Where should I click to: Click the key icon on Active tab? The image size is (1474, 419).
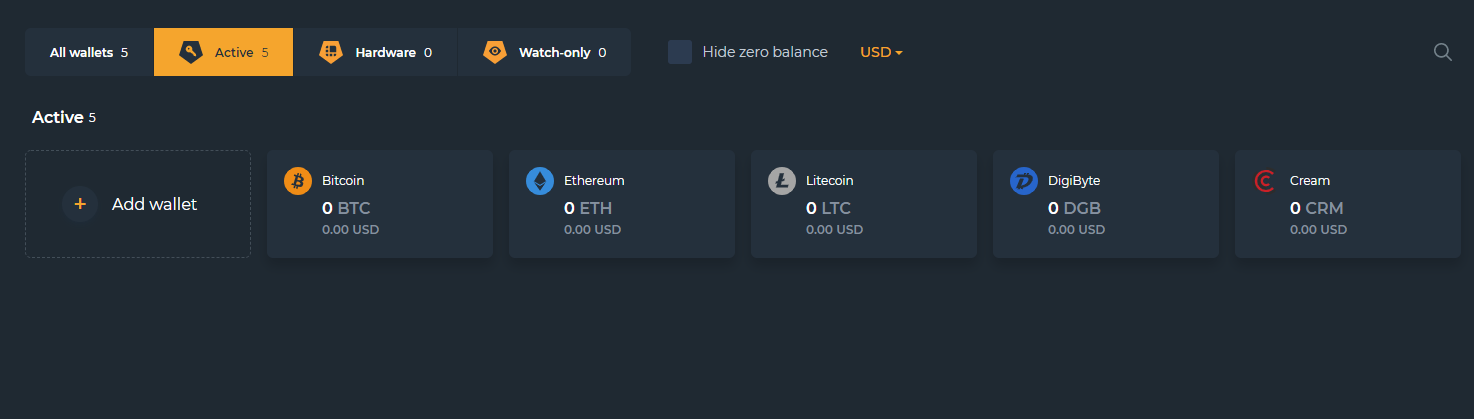click(191, 52)
